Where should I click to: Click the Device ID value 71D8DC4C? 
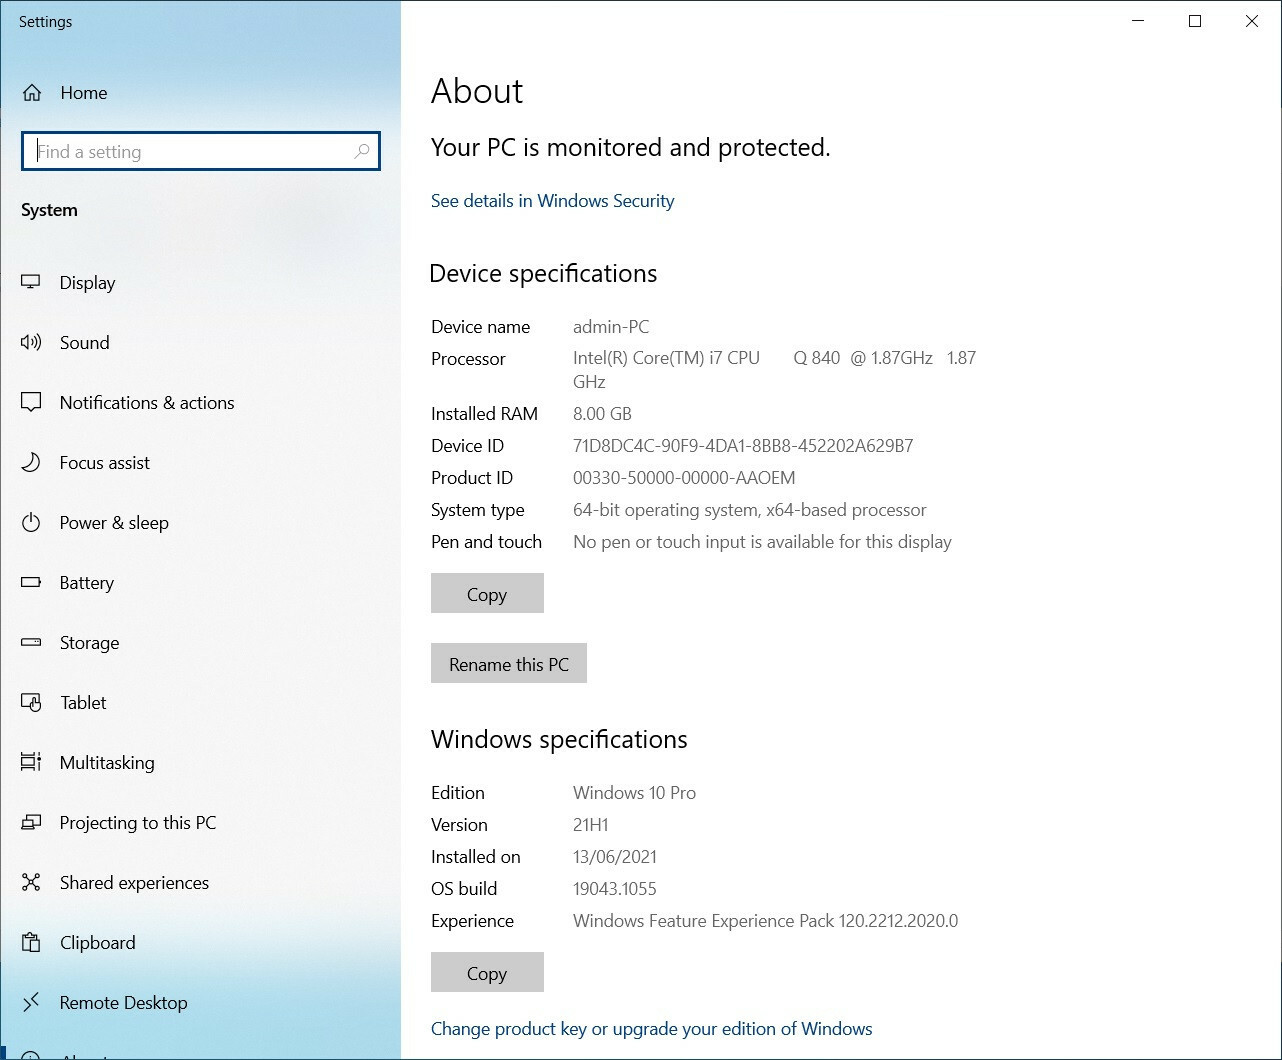point(743,446)
